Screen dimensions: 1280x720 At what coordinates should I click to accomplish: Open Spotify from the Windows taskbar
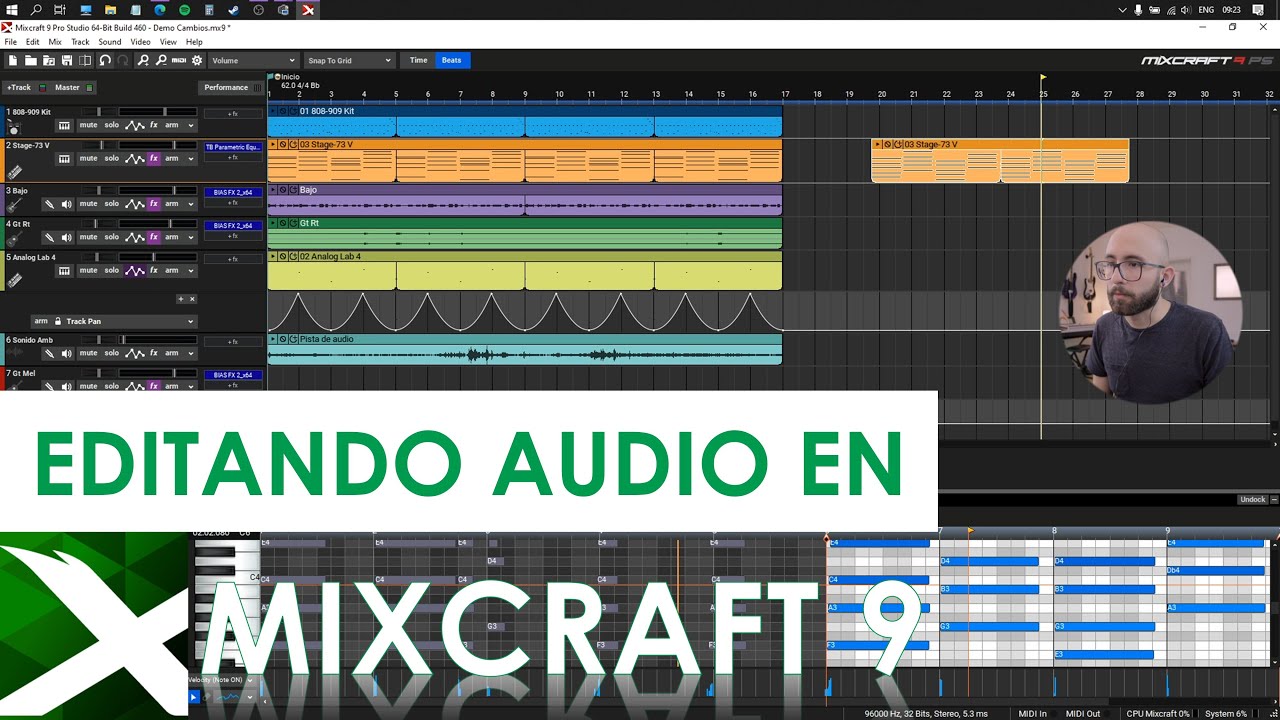pos(184,10)
